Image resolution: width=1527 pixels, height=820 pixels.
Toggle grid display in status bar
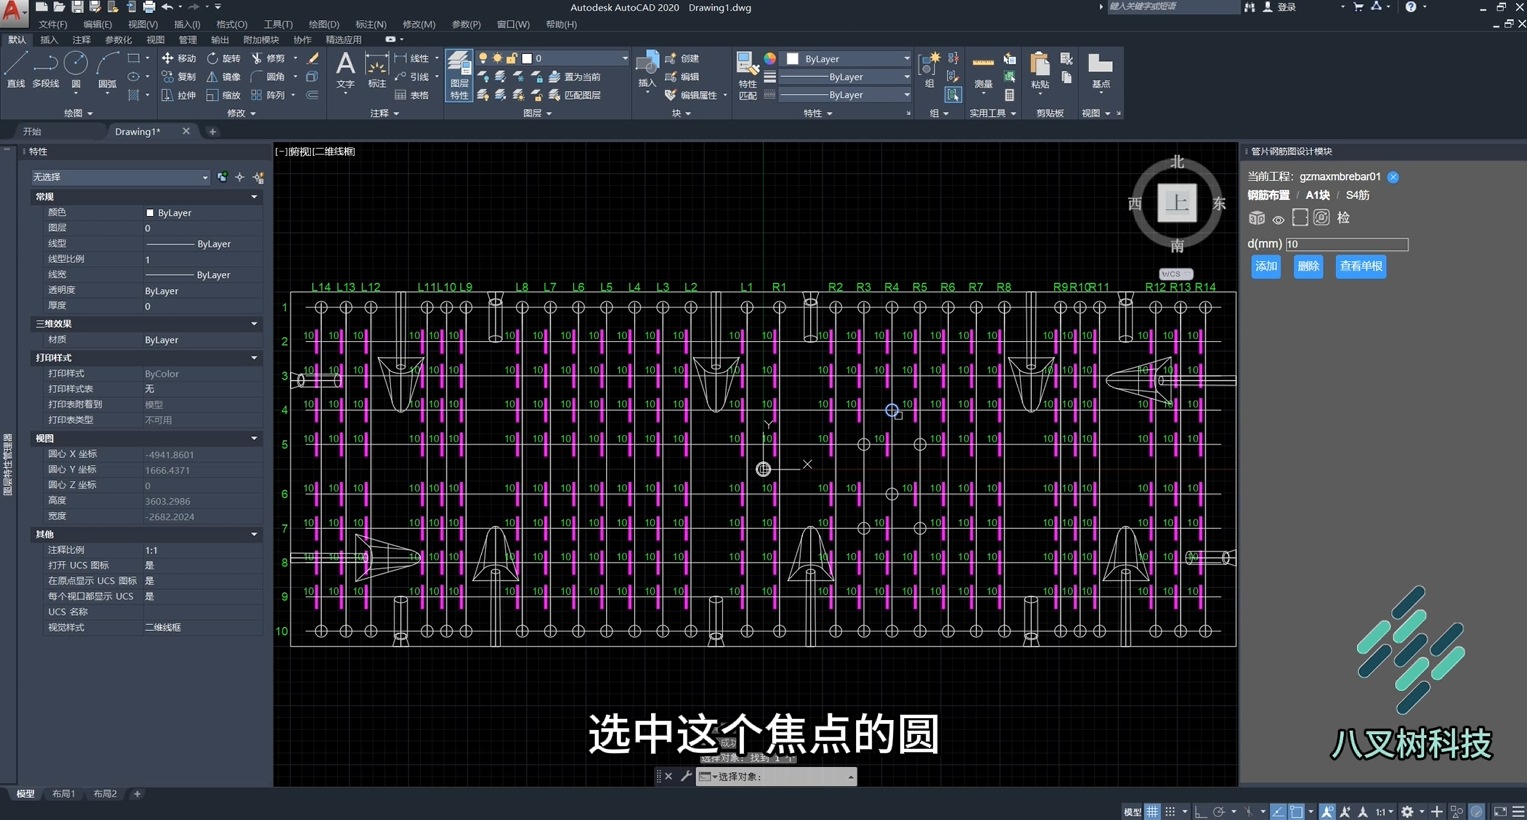click(x=1153, y=812)
